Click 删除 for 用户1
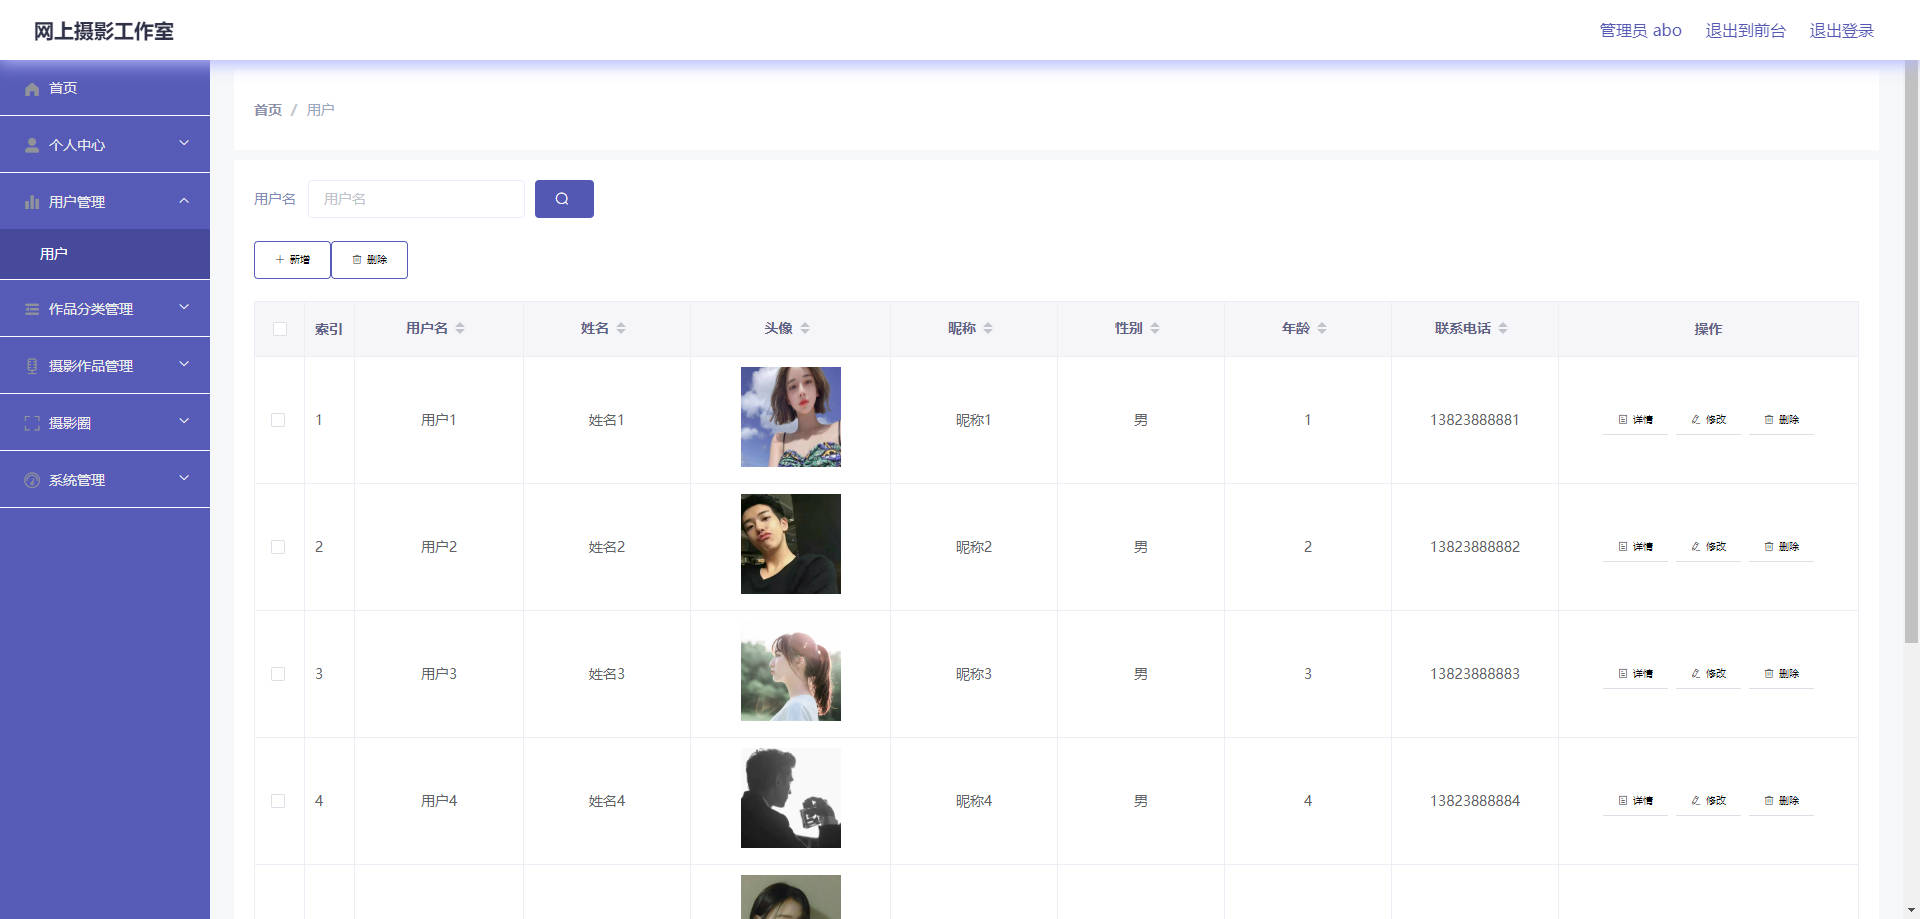The height and width of the screenshot is (919, 1920). [1781, 420]
